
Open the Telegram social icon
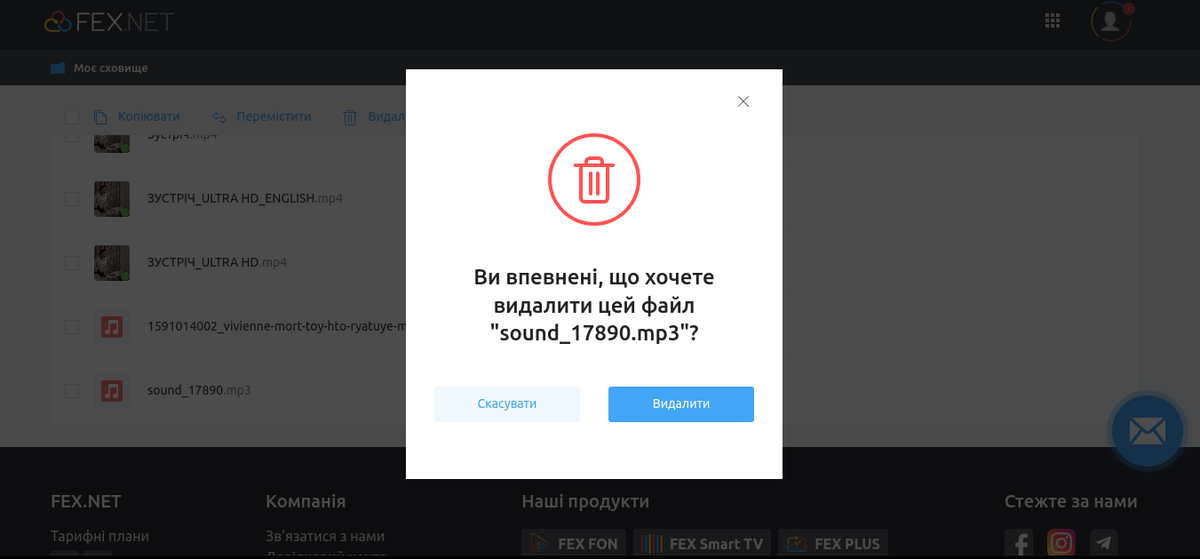coord(1104,543)
